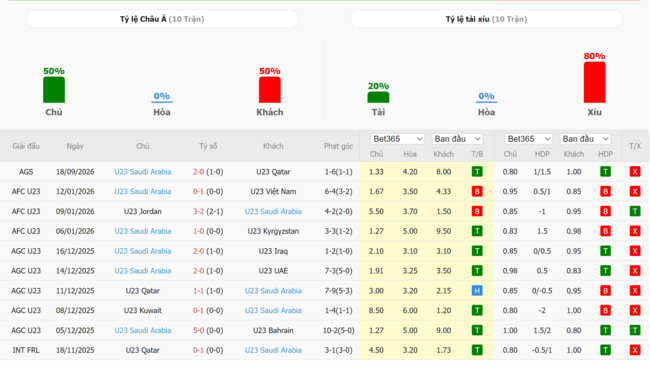
Task: Click the U23 Kyrgyzstan team name
Action: [x=273, y=231]
